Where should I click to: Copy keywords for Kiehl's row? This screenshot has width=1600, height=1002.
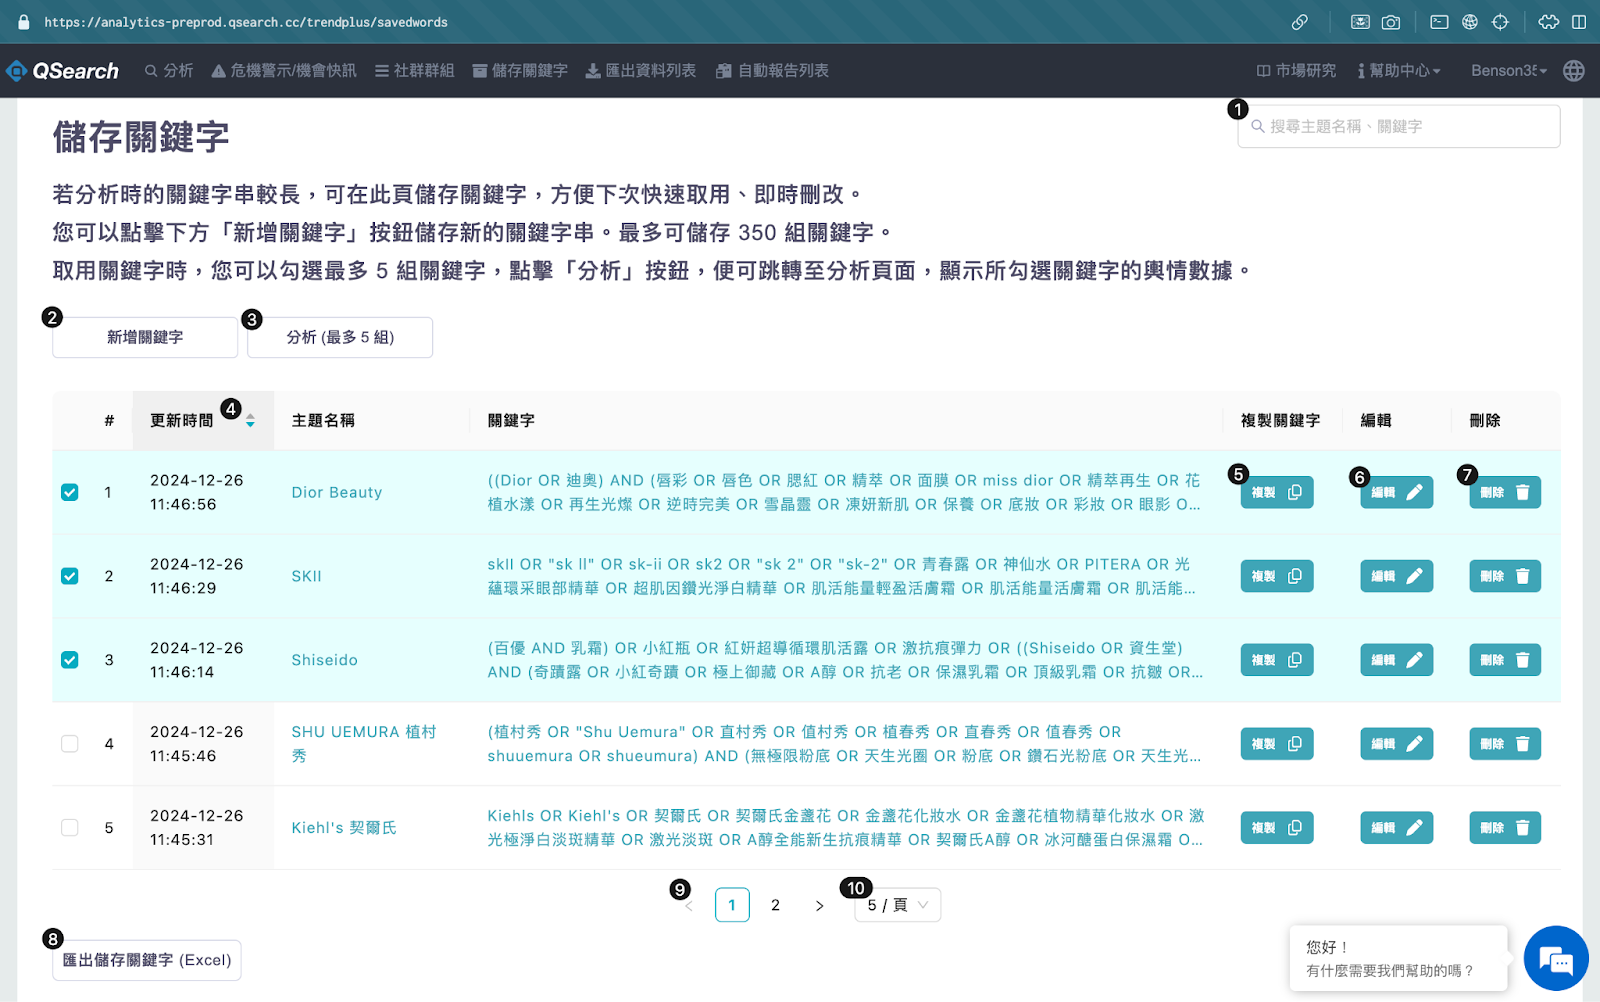pyautogui.click(x=1277, y=828)
